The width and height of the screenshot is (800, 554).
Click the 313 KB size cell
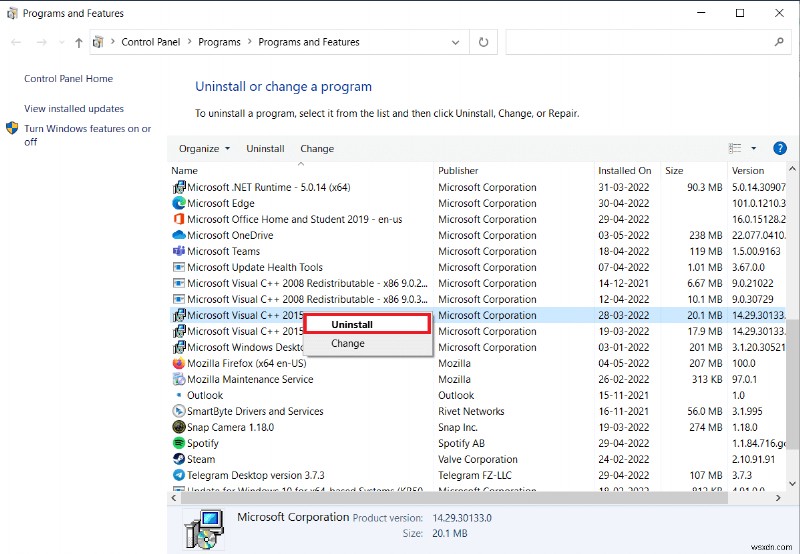pyautogui.click(x=706, y=379)
